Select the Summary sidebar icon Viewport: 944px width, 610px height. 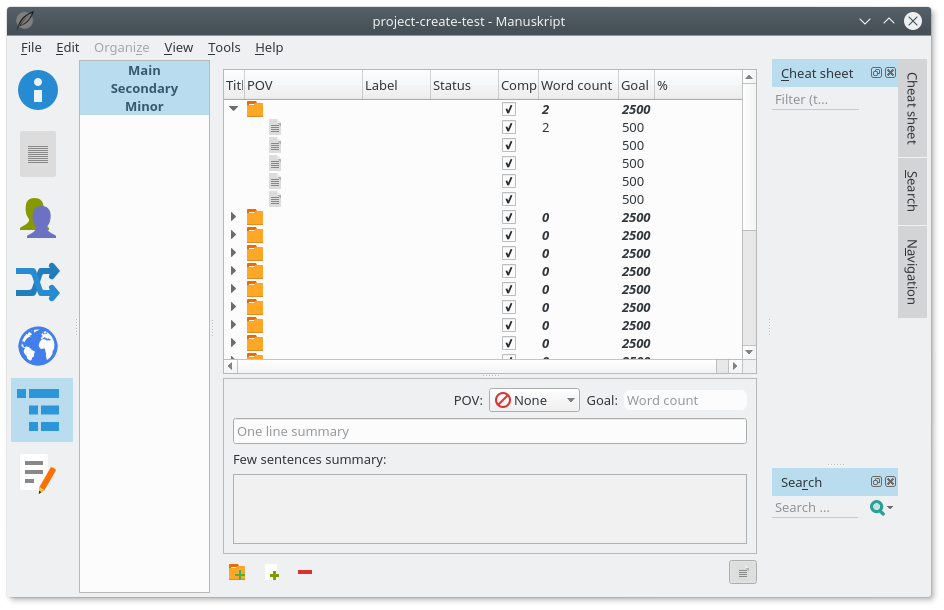tap(37, 153)
